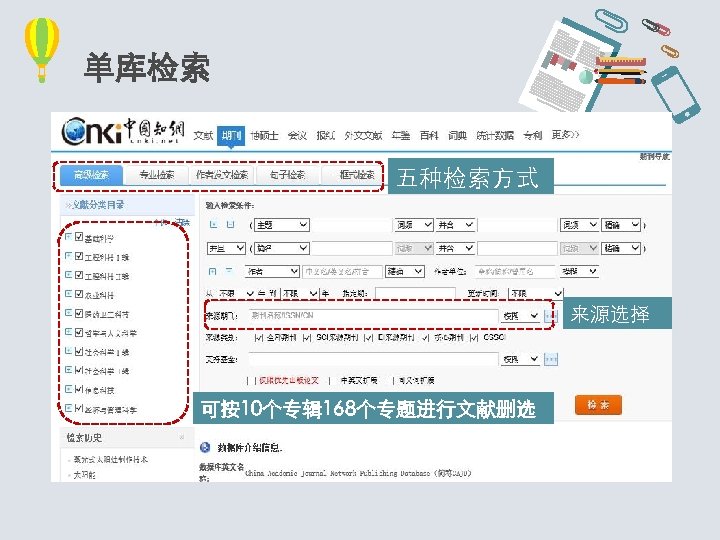Expand the 基础科学 category tree node
Screen dimensions: 720x540
click(68, 237)
